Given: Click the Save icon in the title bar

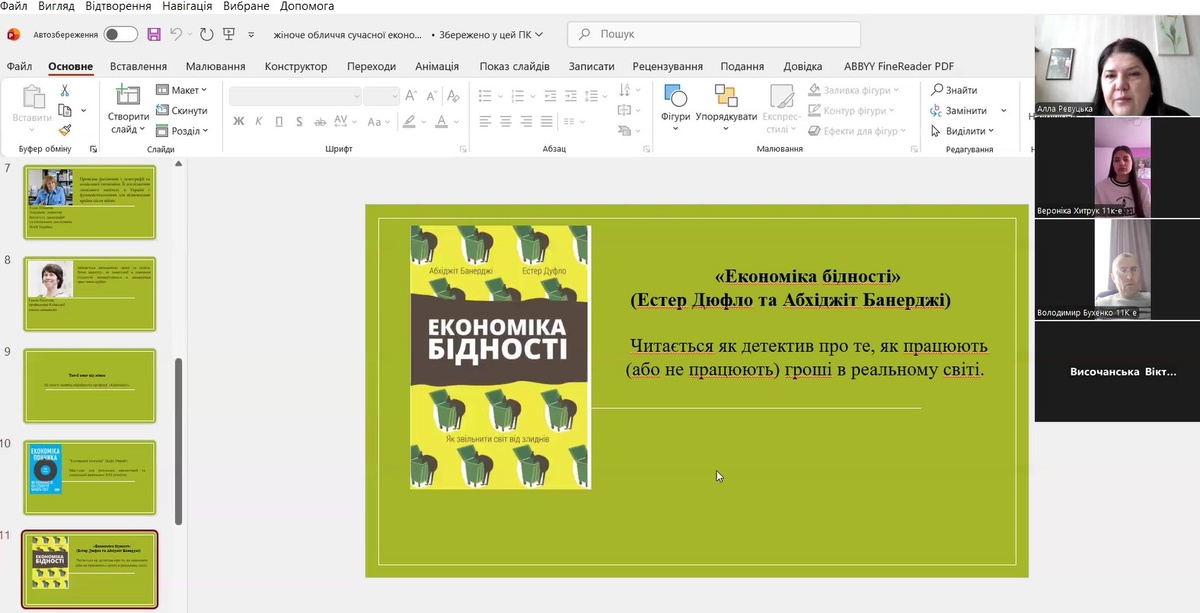Looking at the screenshot, I should tap(154, 34).
